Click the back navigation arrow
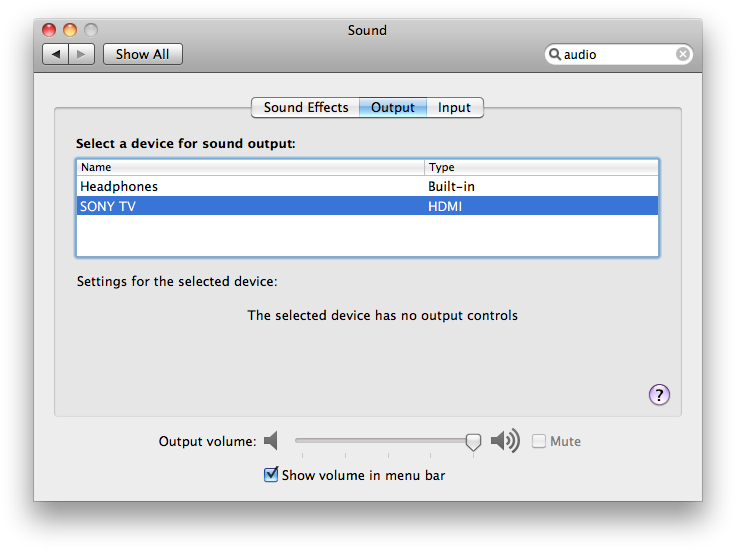The width and height of the screenshot is (735, 549). pos(56,54)
